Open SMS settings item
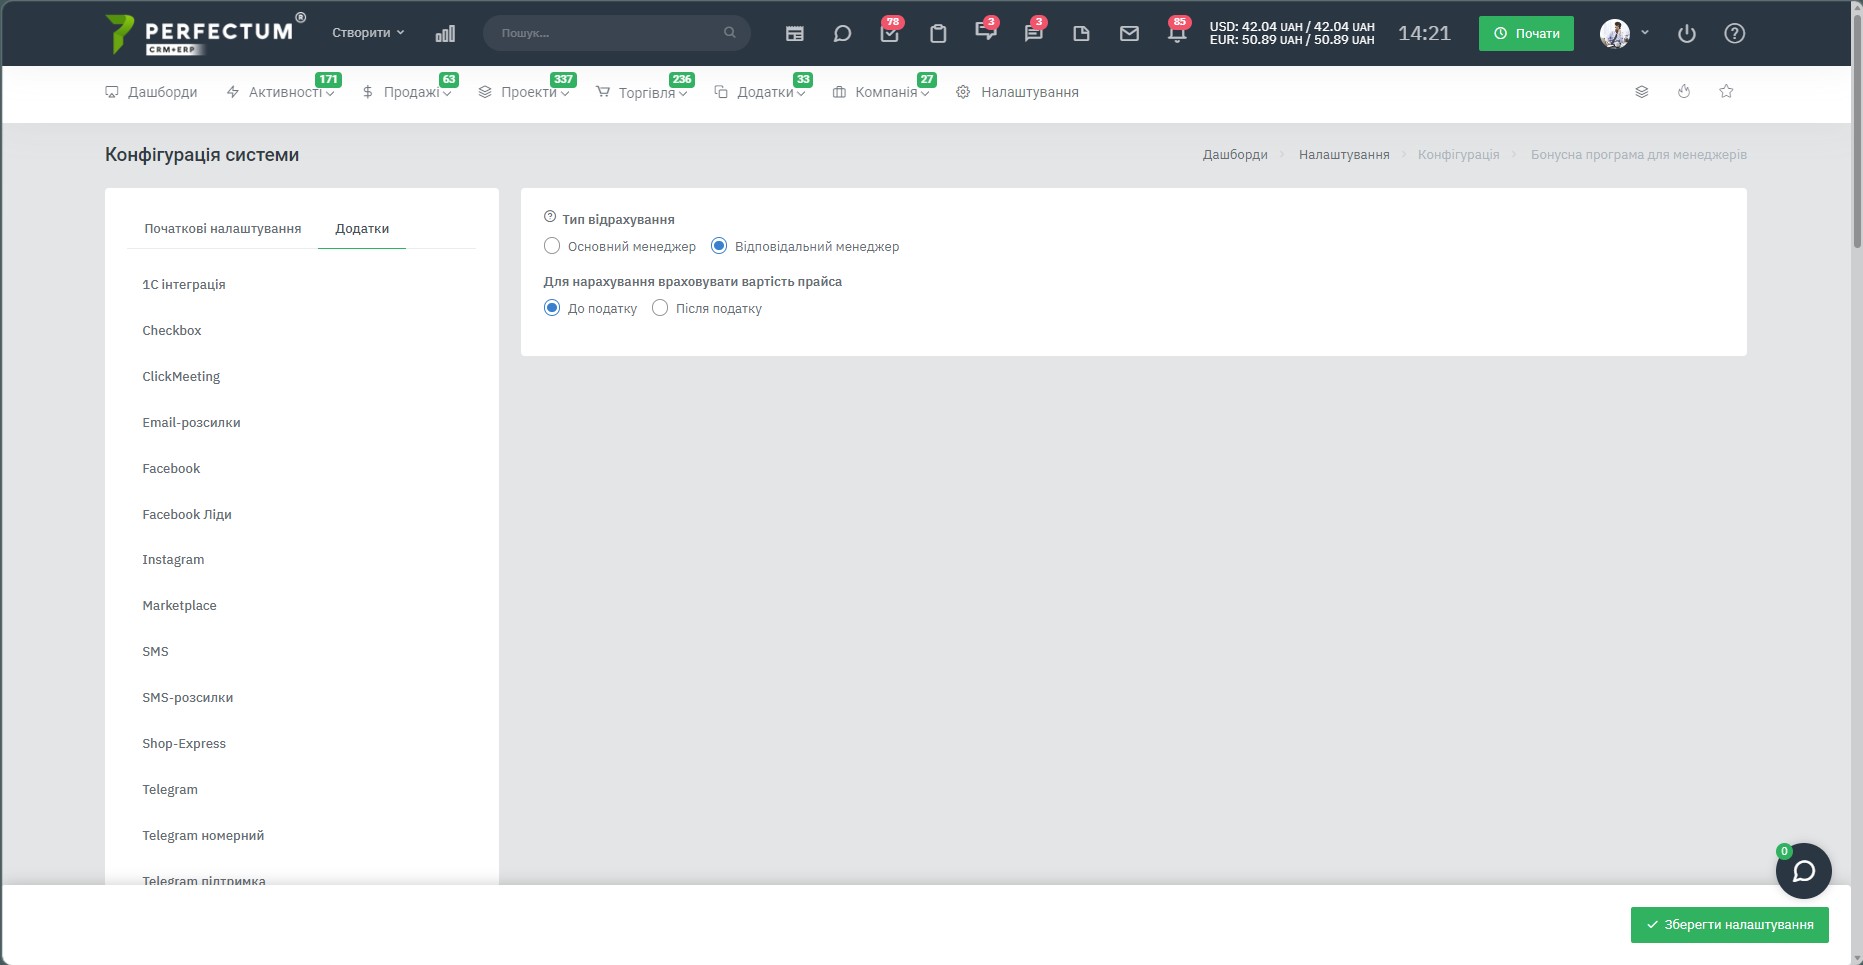 click(x=155, y=652)
